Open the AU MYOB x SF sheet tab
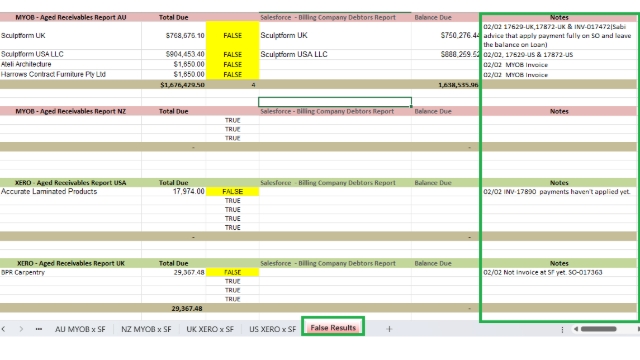This screenshot has width=640, height=360. pos(80,329)
